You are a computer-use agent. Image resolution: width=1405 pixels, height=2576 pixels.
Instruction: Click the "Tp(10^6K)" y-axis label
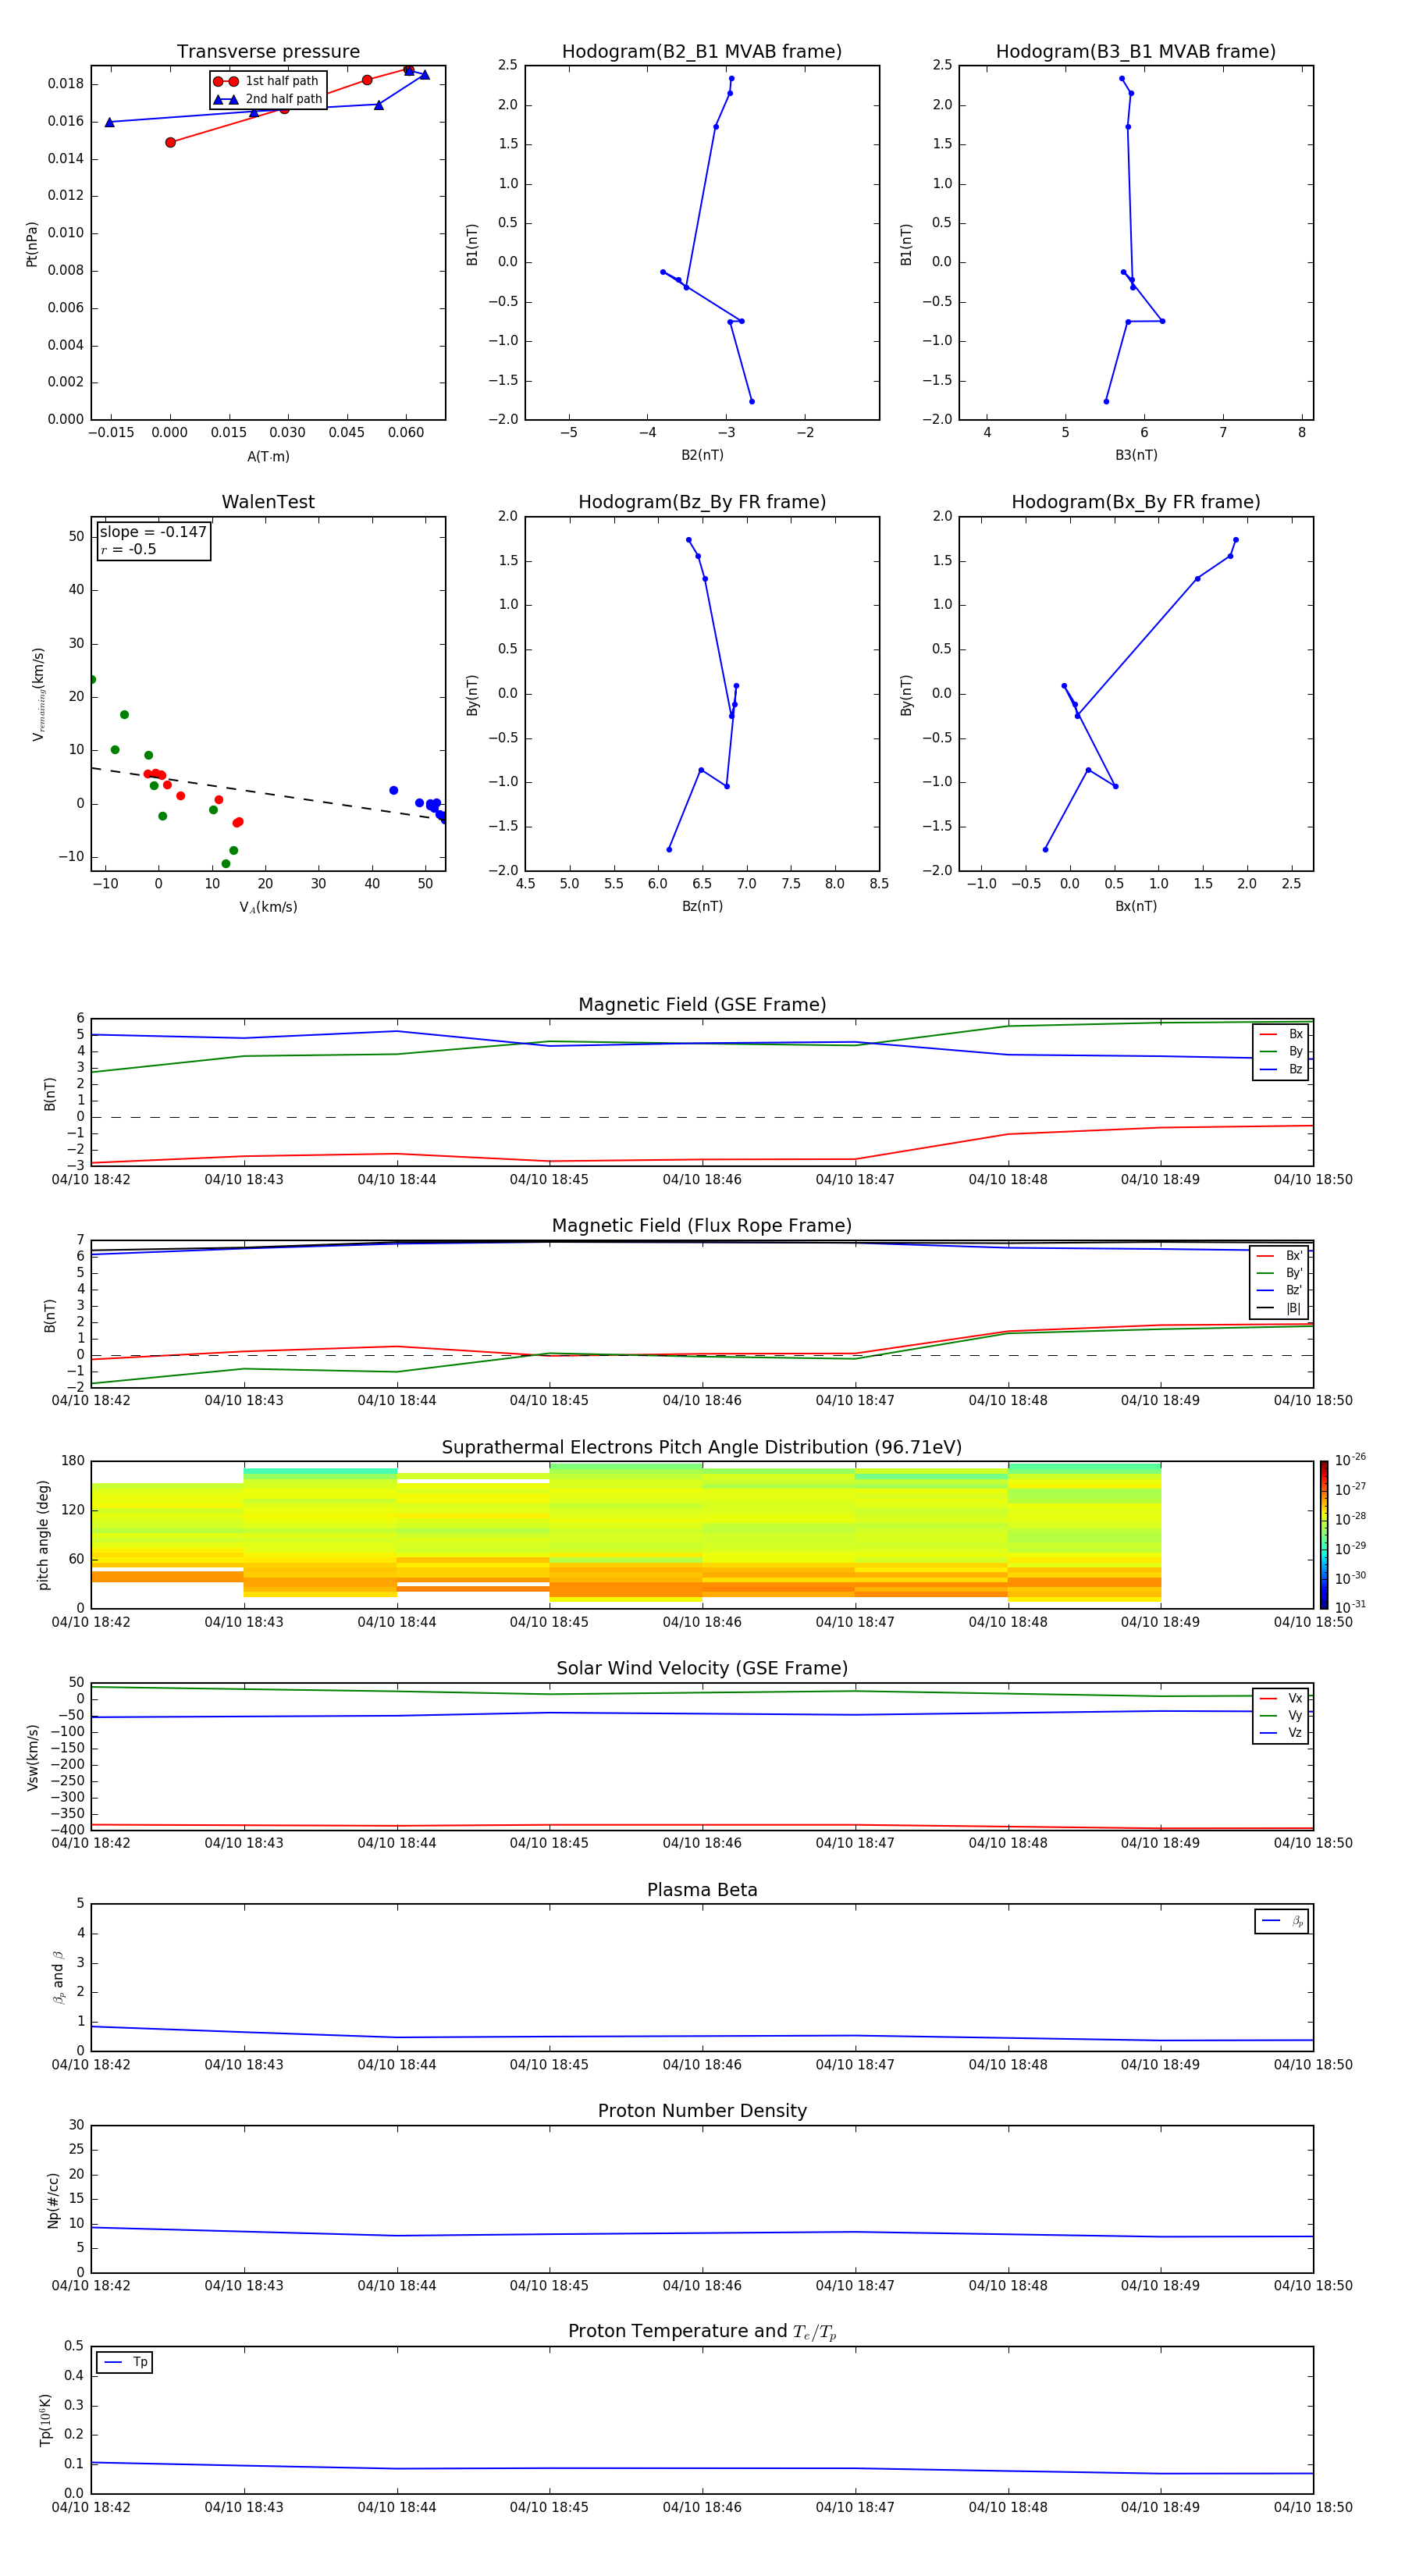pyautogui.click(x=45, y=2421)
